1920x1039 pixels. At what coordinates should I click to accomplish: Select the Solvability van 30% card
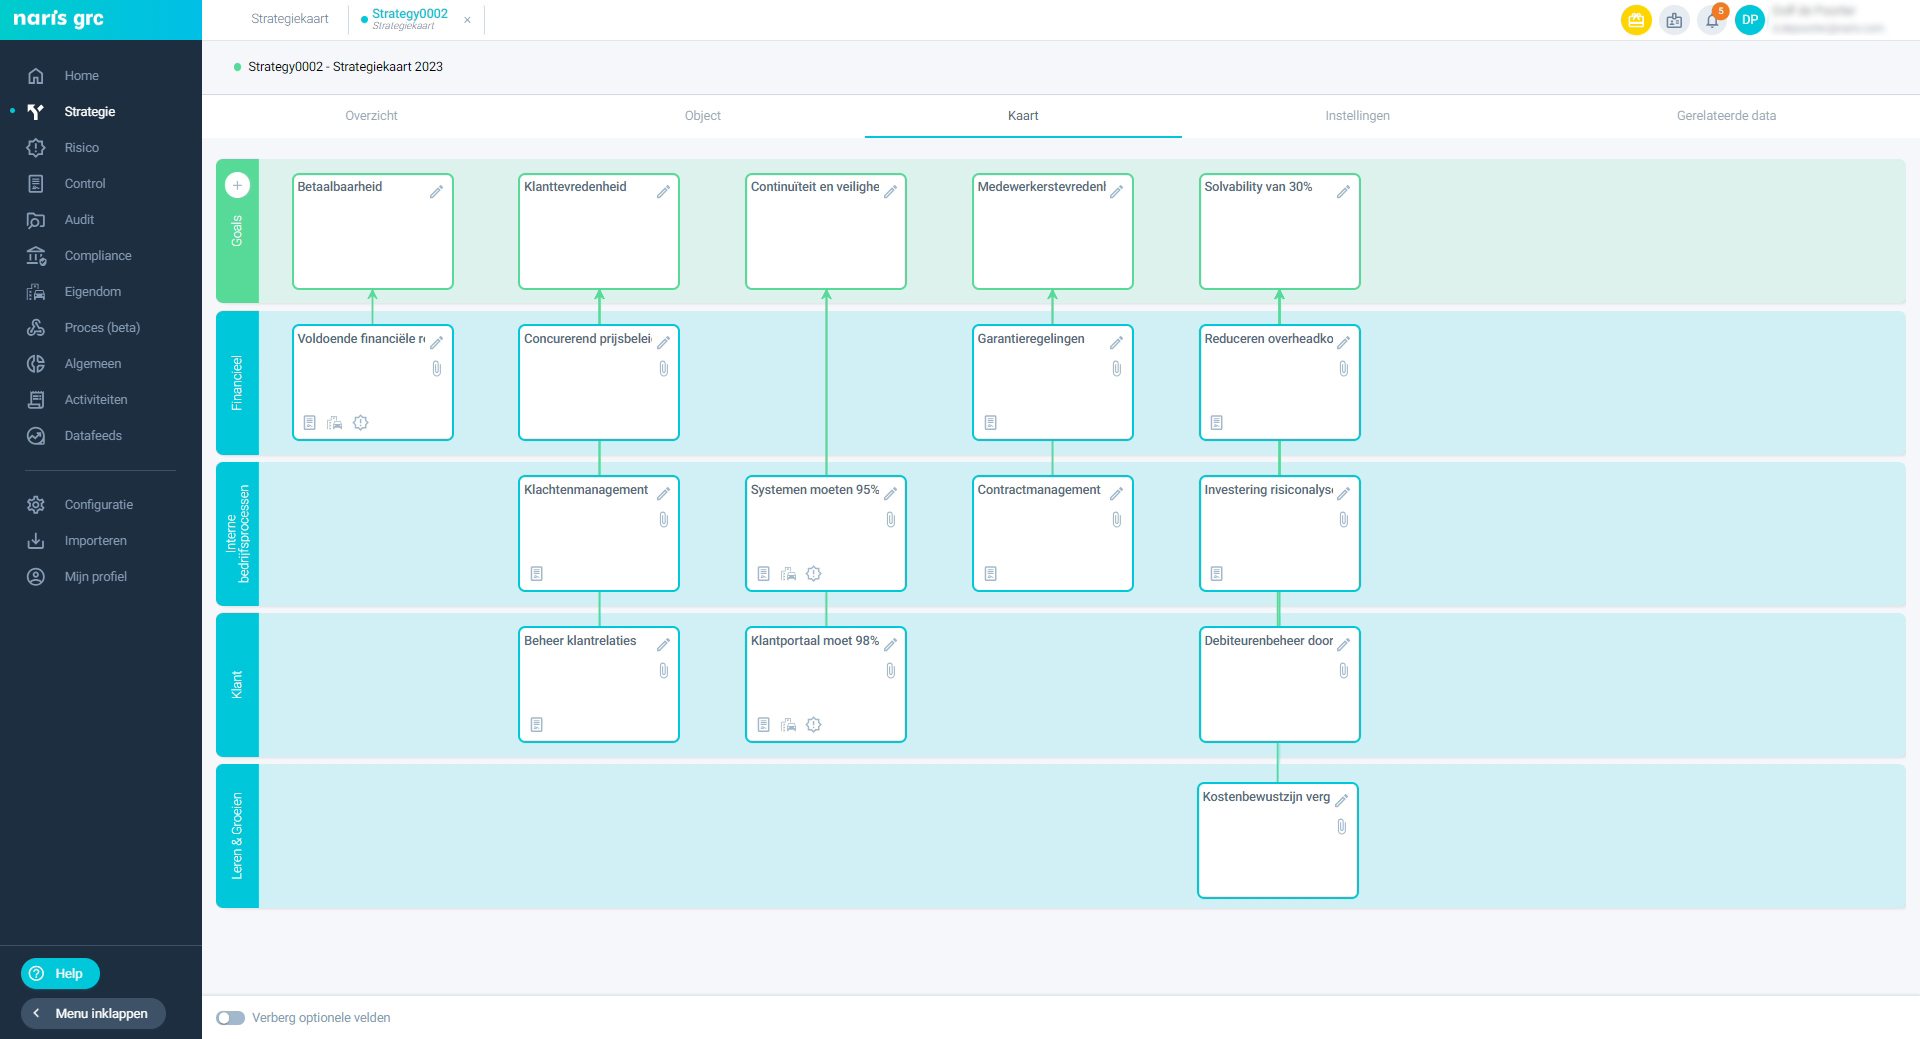coord(1279,240)
